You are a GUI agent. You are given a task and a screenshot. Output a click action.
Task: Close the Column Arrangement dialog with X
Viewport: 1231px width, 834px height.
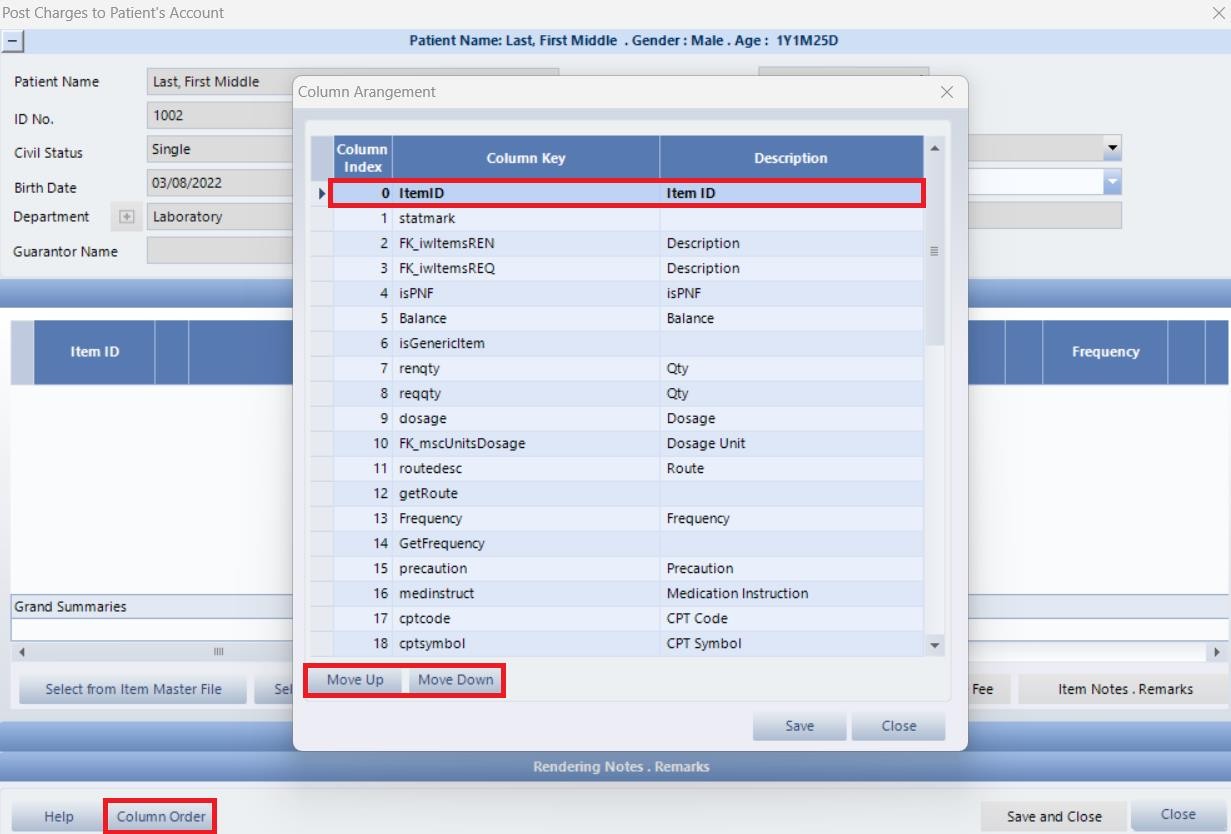click(946, 92)
